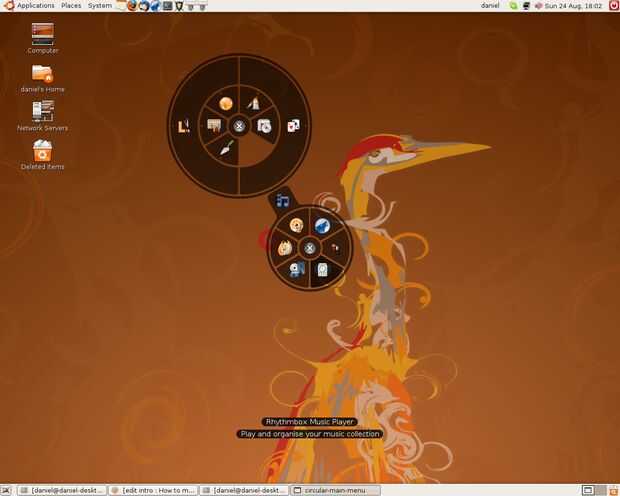Select the category icon right of the globe
Screen dimensions: 620x496
pos(253,103)
